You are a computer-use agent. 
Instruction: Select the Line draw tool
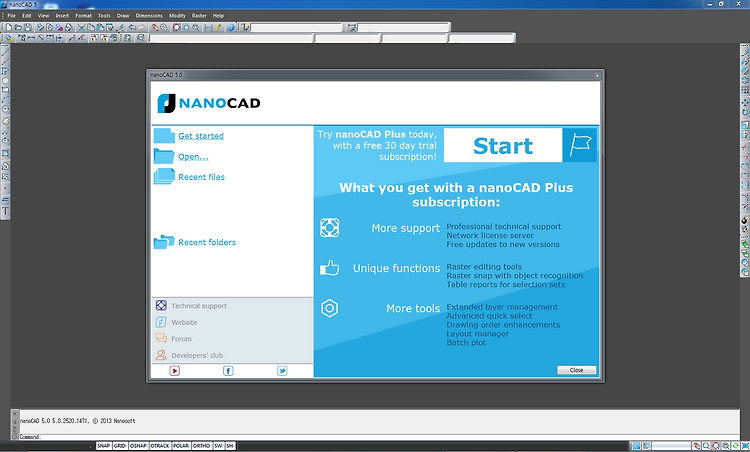pos(6,52)
